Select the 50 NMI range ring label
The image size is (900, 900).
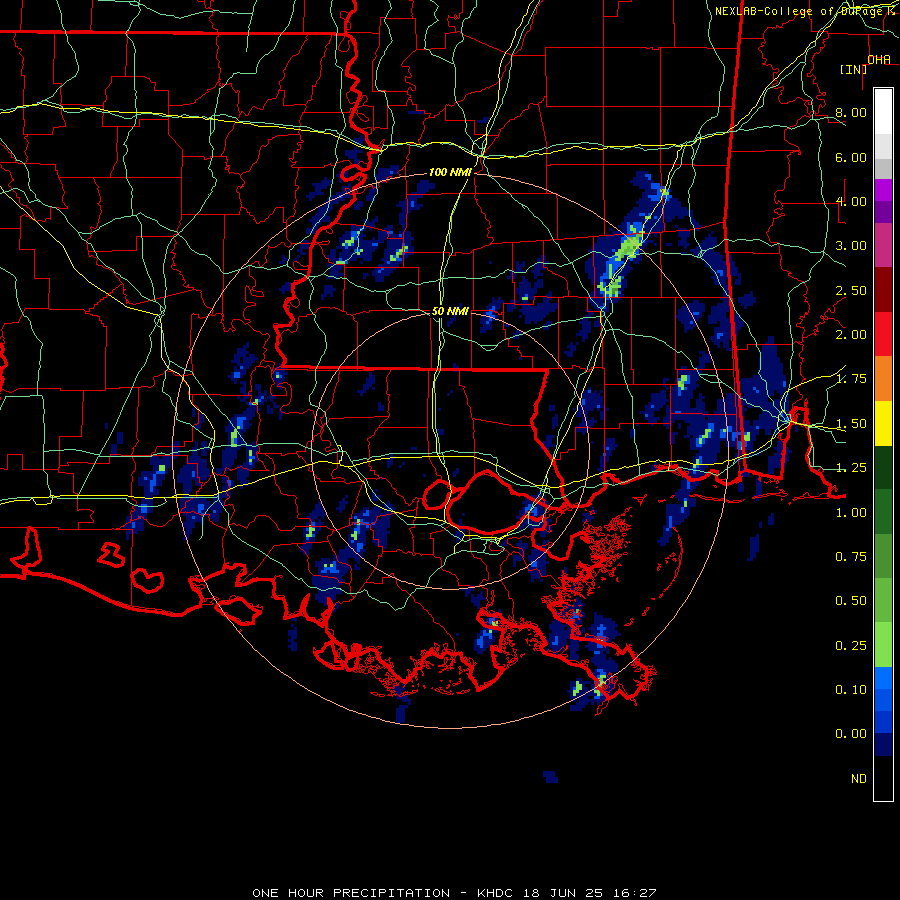[x=450, y=311]
